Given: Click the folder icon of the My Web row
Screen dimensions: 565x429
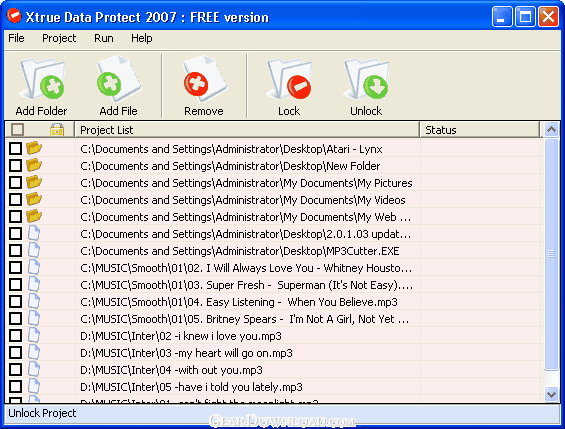Looking at the screenshot, I should 34,215.
